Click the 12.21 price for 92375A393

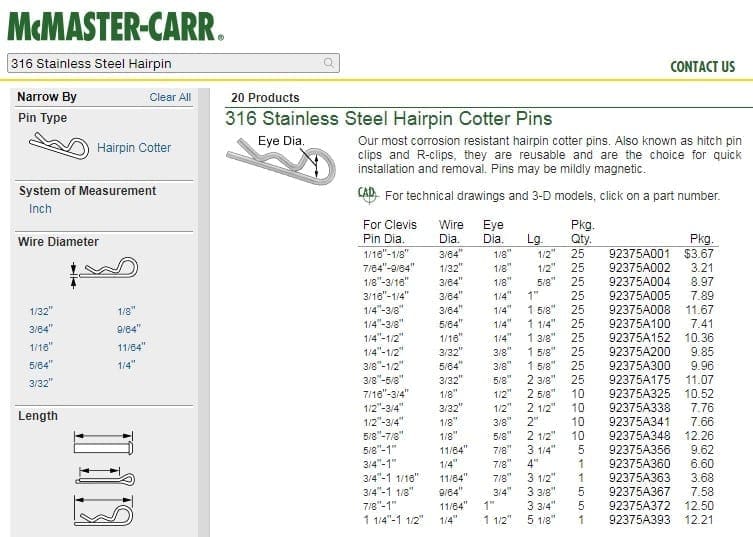coord(699,519)
